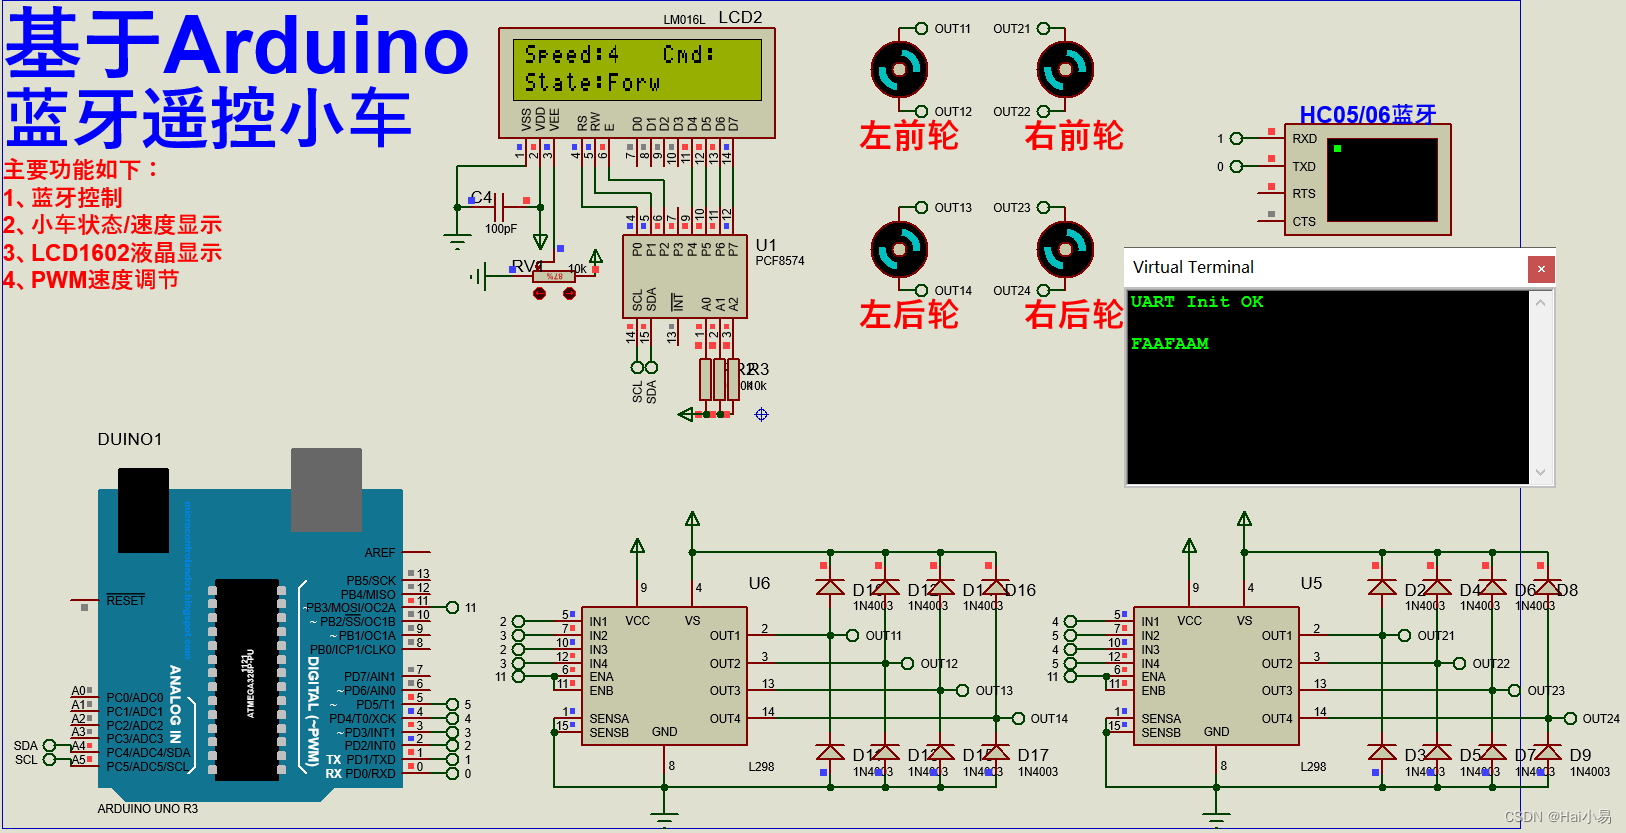Click the 4、PWM速度调节 text line
The height and width of the screenshot is (833, 1626).
coord(91,280)
